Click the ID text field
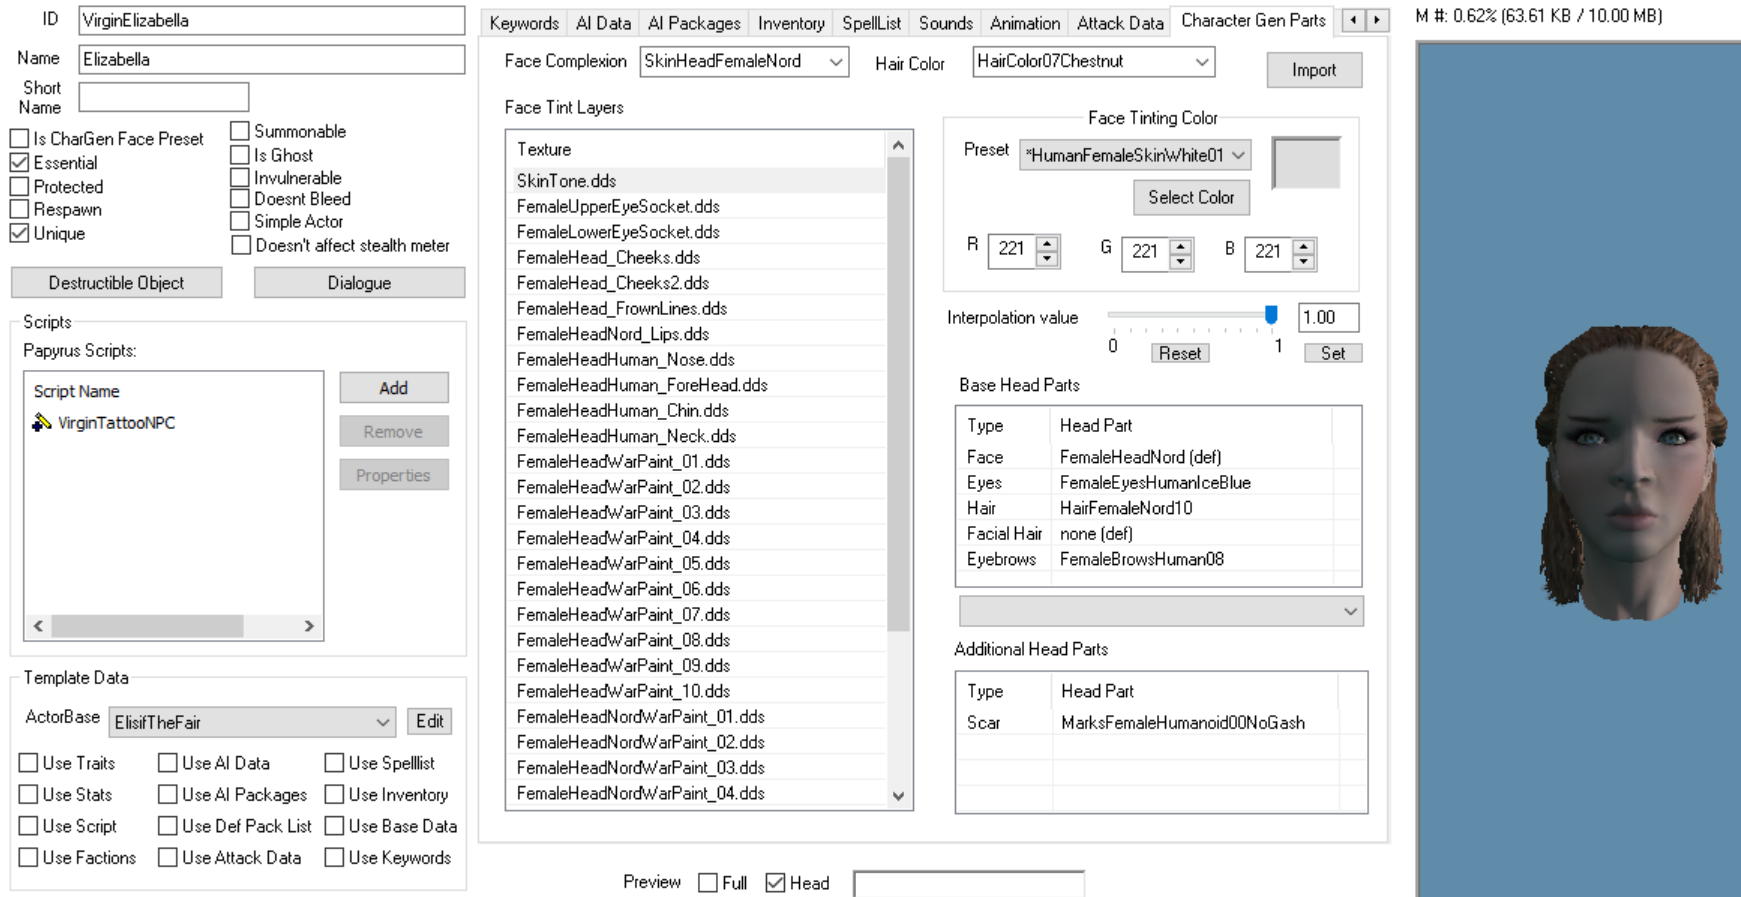Viewport: 1741px width, 897px height. (271, 20)
